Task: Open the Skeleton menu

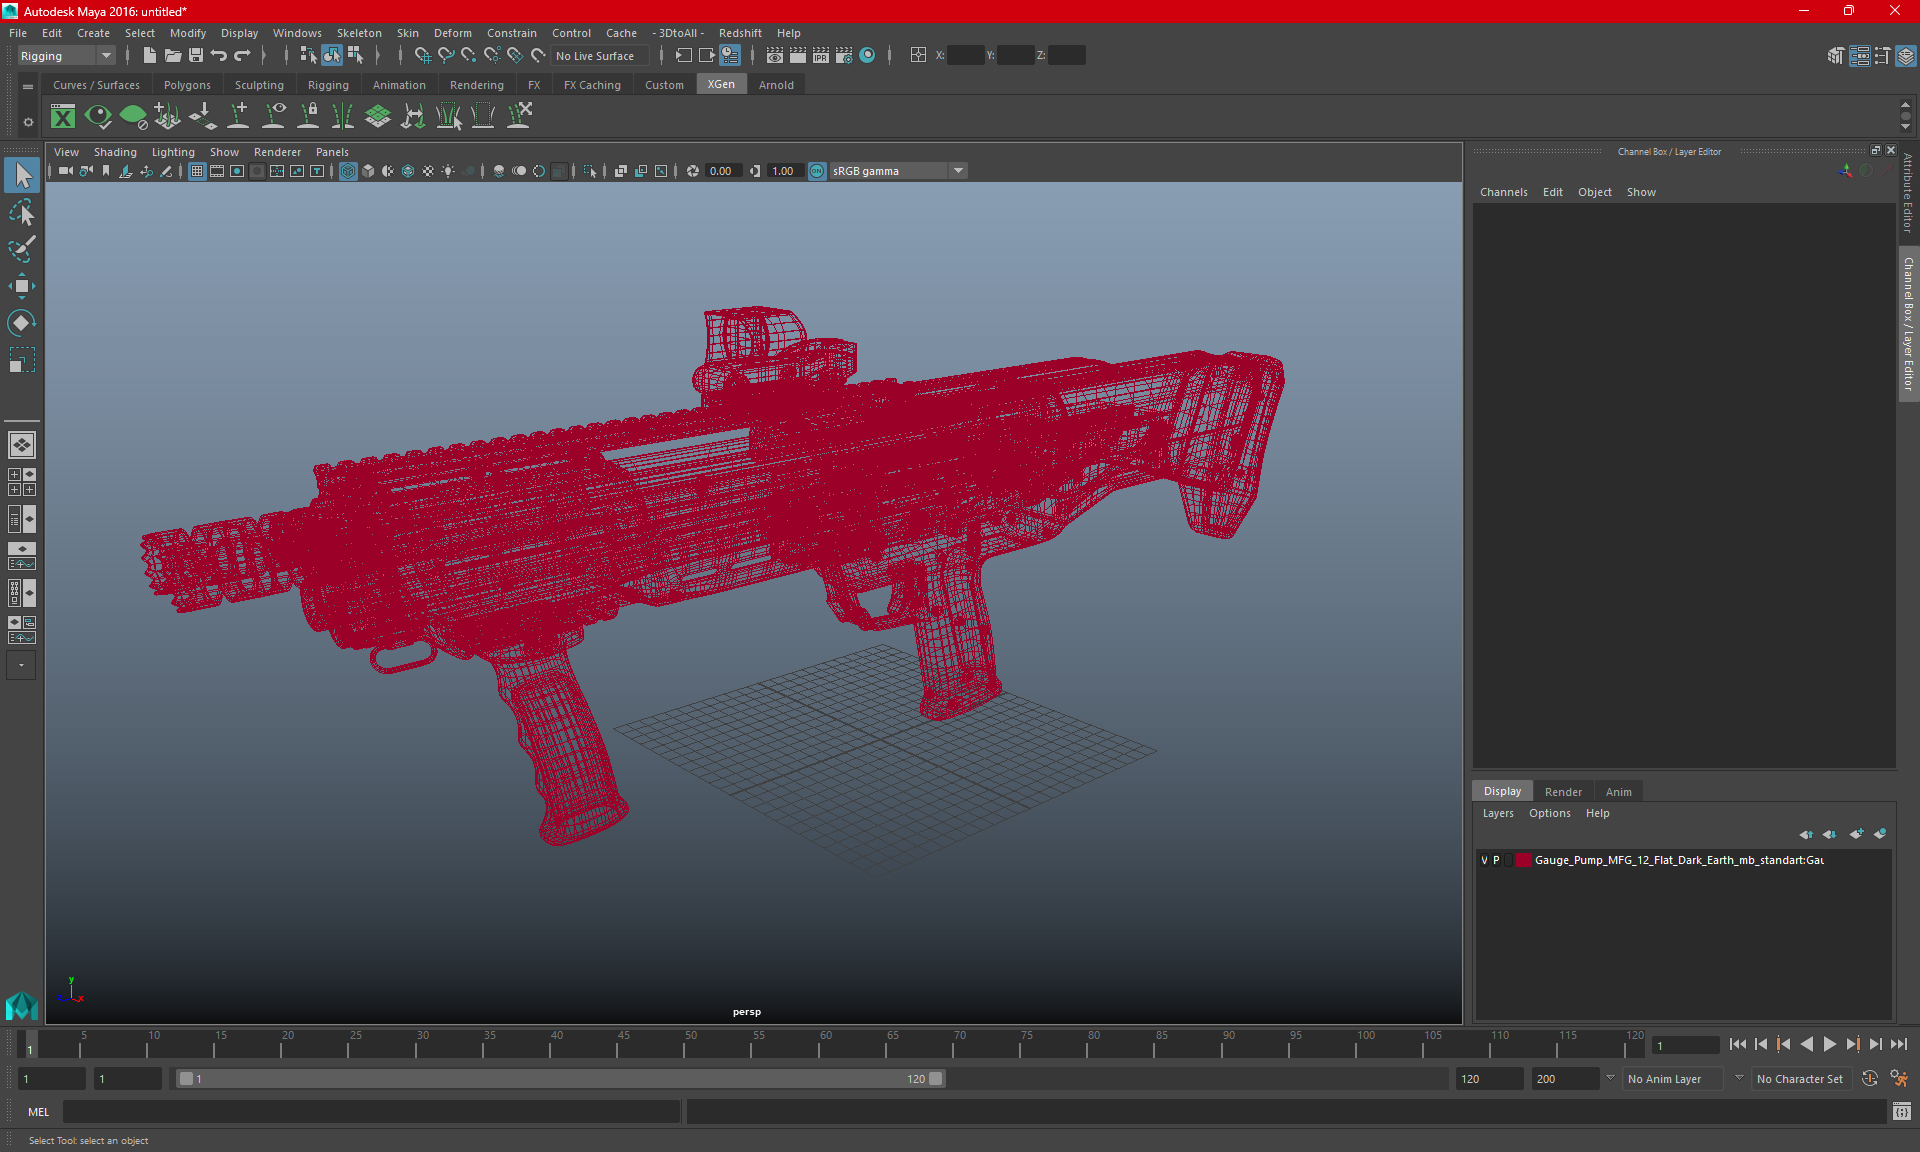Action: [x=359, y=33]
